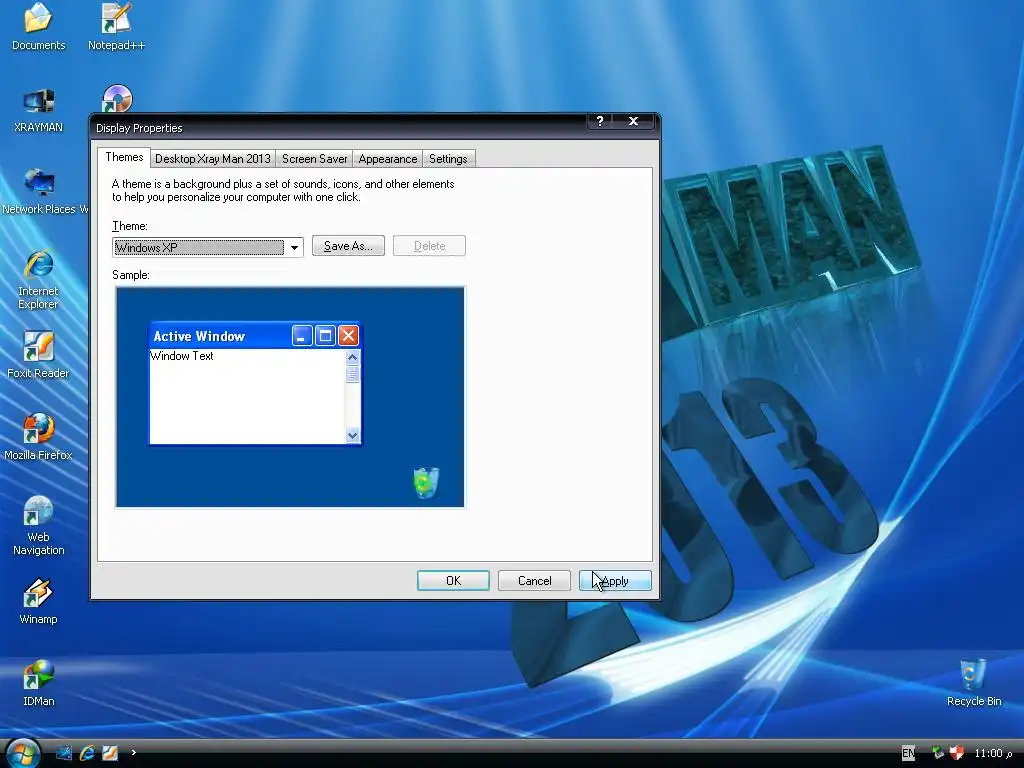Click the 11:00 taskbar clock
This screenshot has height=768, width=1024.
point(993,753)
